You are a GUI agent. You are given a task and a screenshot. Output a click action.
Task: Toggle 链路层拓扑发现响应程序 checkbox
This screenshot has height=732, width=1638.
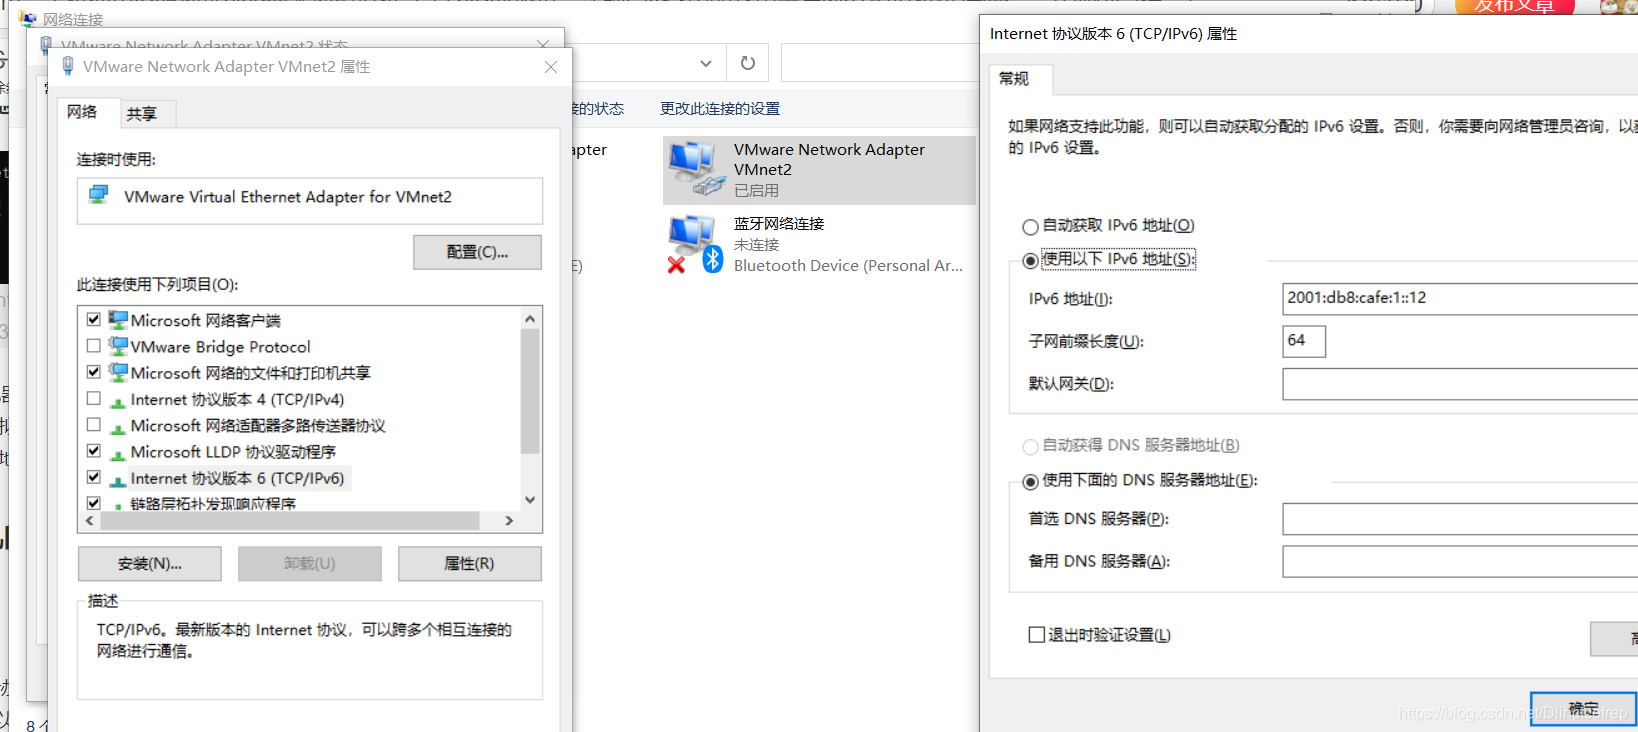coord(94,503)
